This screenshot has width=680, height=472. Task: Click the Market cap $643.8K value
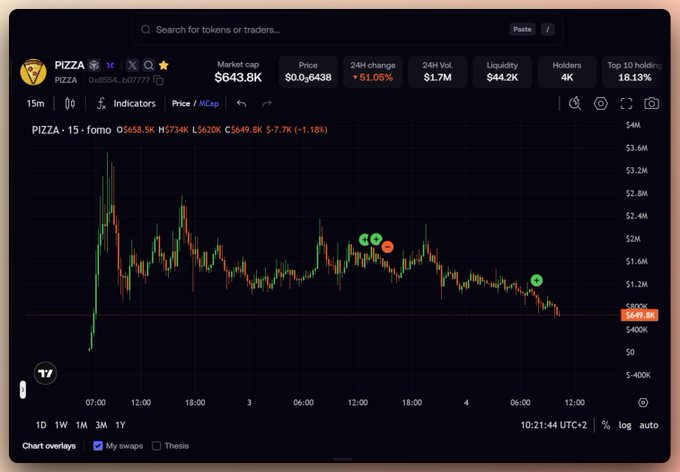[238, 78]
